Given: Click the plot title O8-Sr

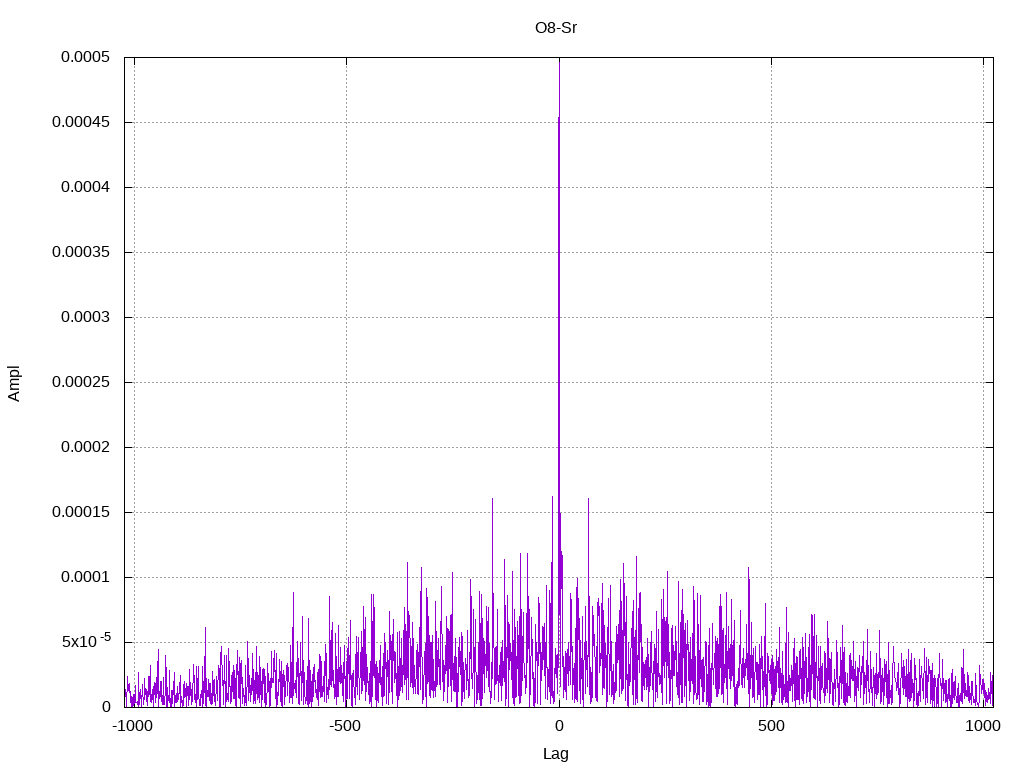Looking at the screenshot, I should [556, 28].
